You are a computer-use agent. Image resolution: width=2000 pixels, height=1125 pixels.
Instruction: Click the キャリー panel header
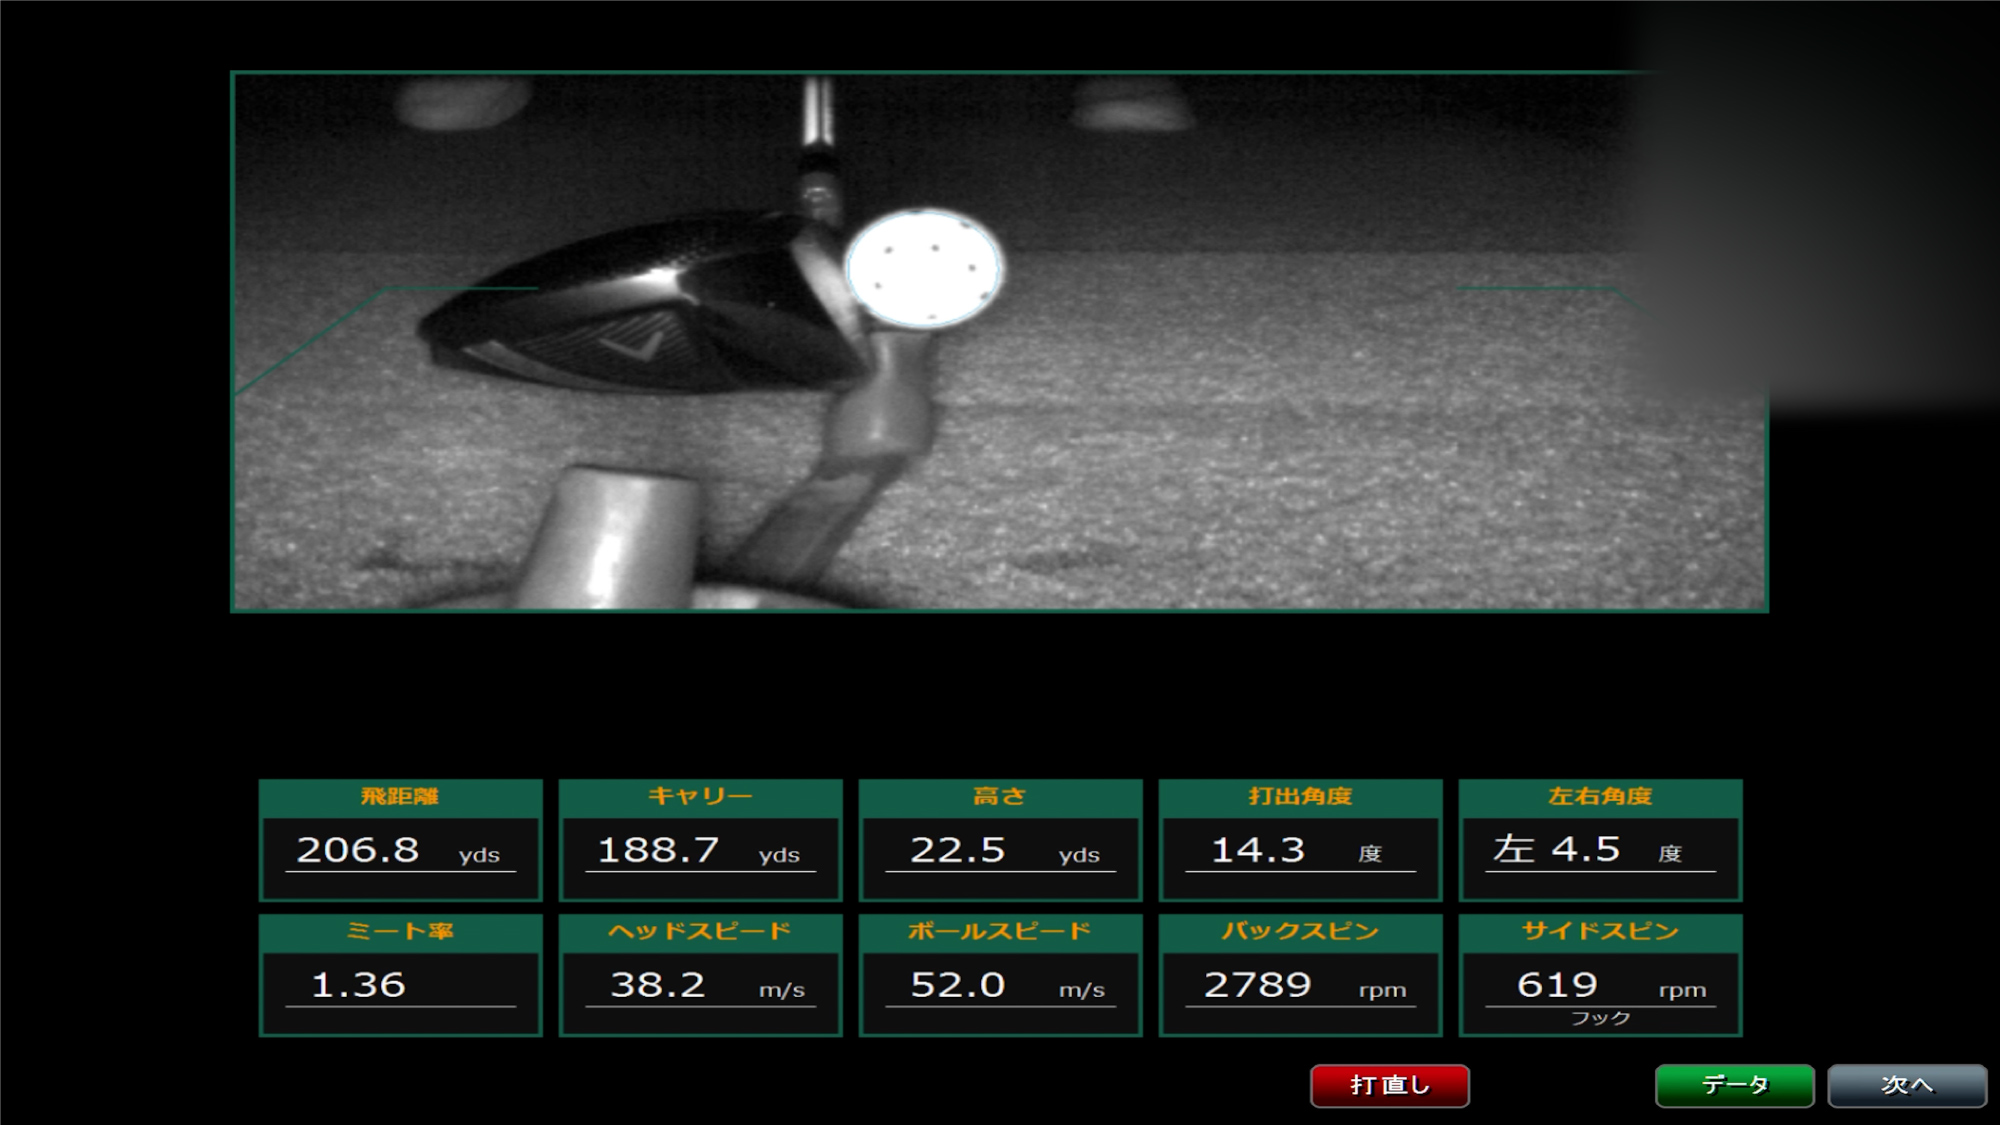click(x=700, y=797)
